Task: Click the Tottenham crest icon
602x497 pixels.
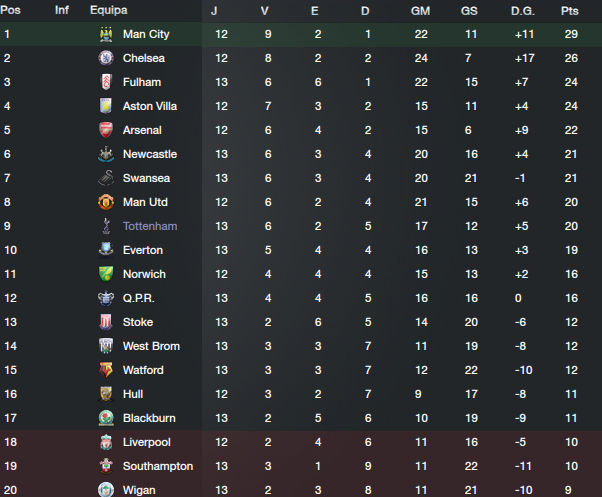Action: click(105, 226)
